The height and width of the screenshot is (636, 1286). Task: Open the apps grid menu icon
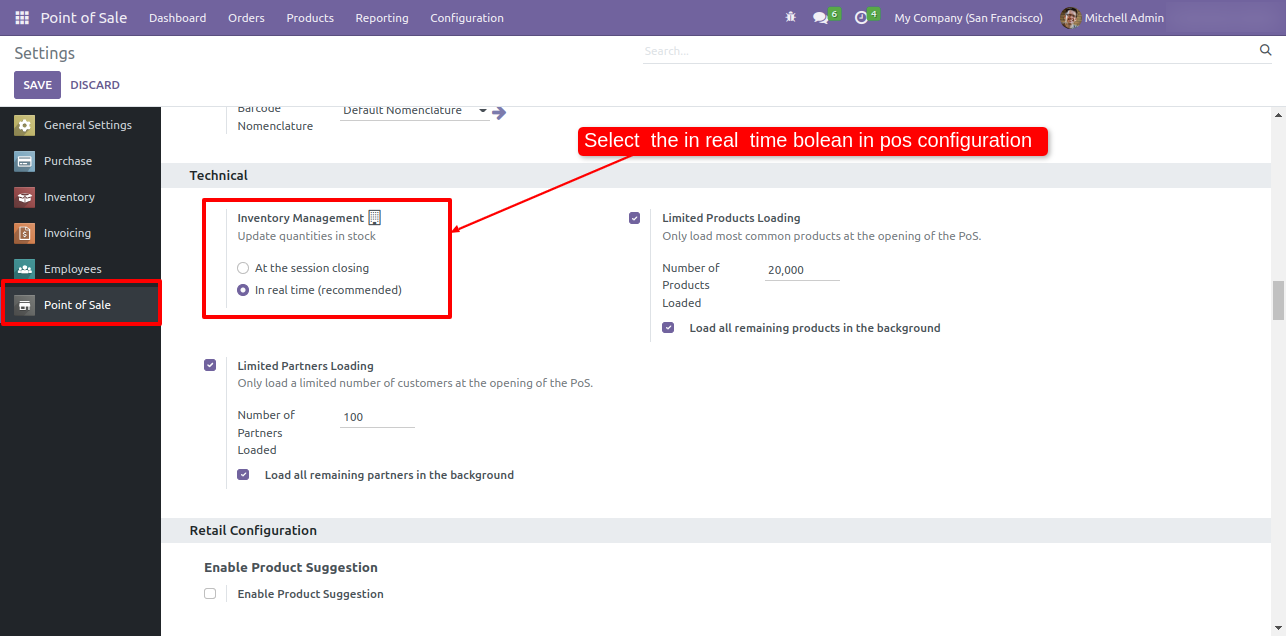click(22, 18)
